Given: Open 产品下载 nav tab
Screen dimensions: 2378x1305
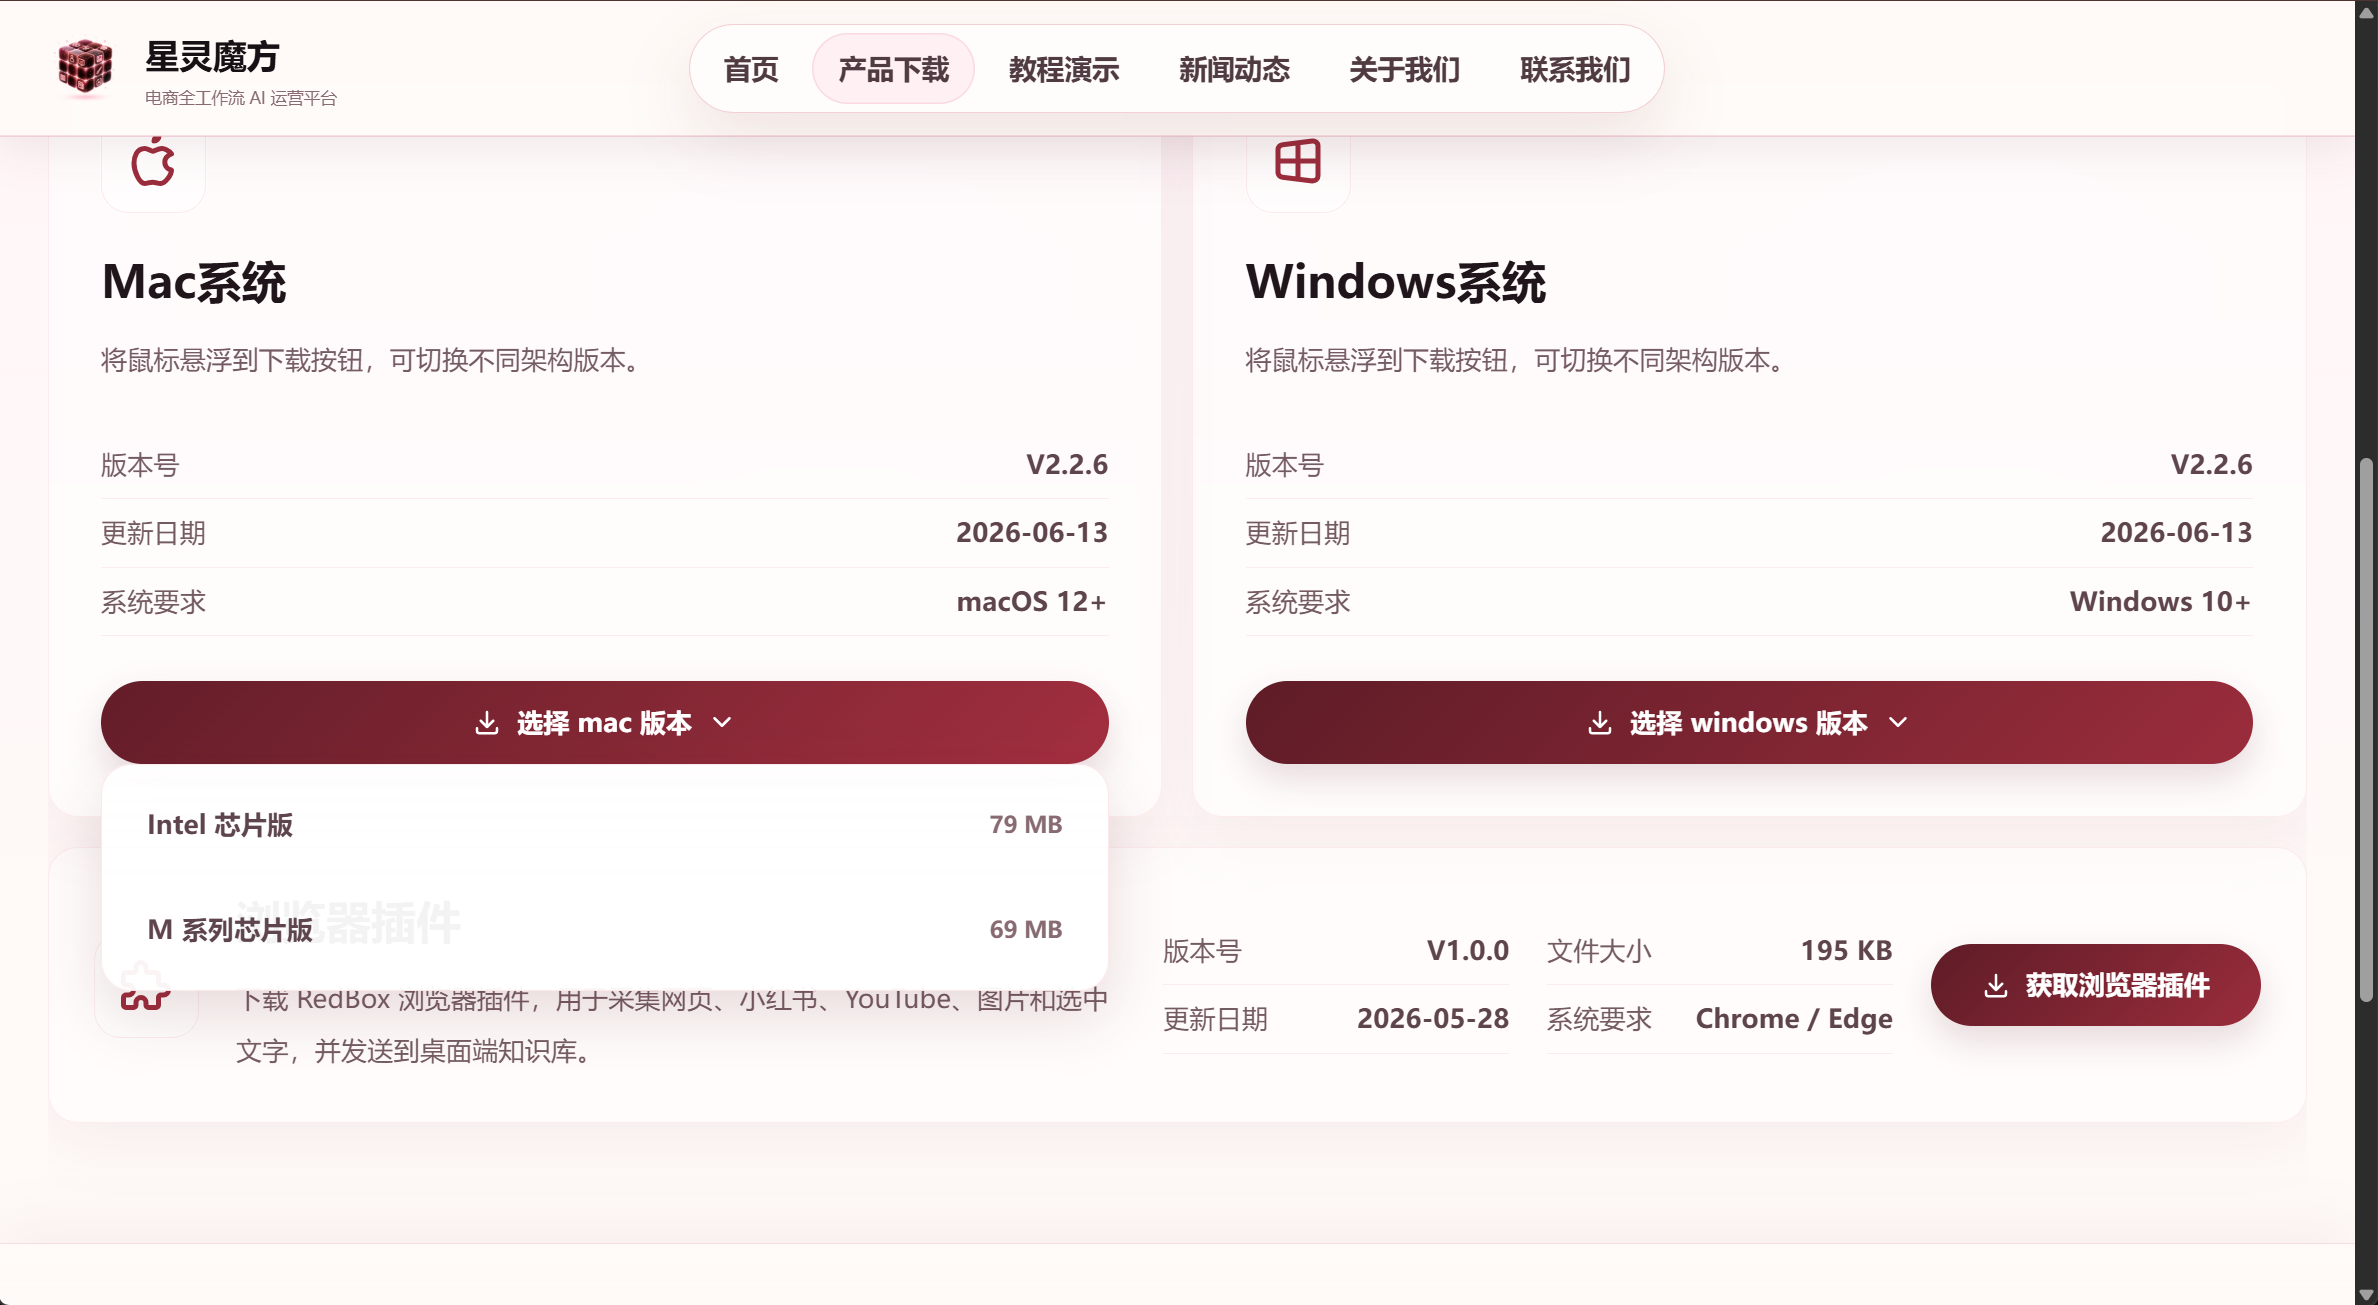Looking at the screenshot, I should pos(893,69).
